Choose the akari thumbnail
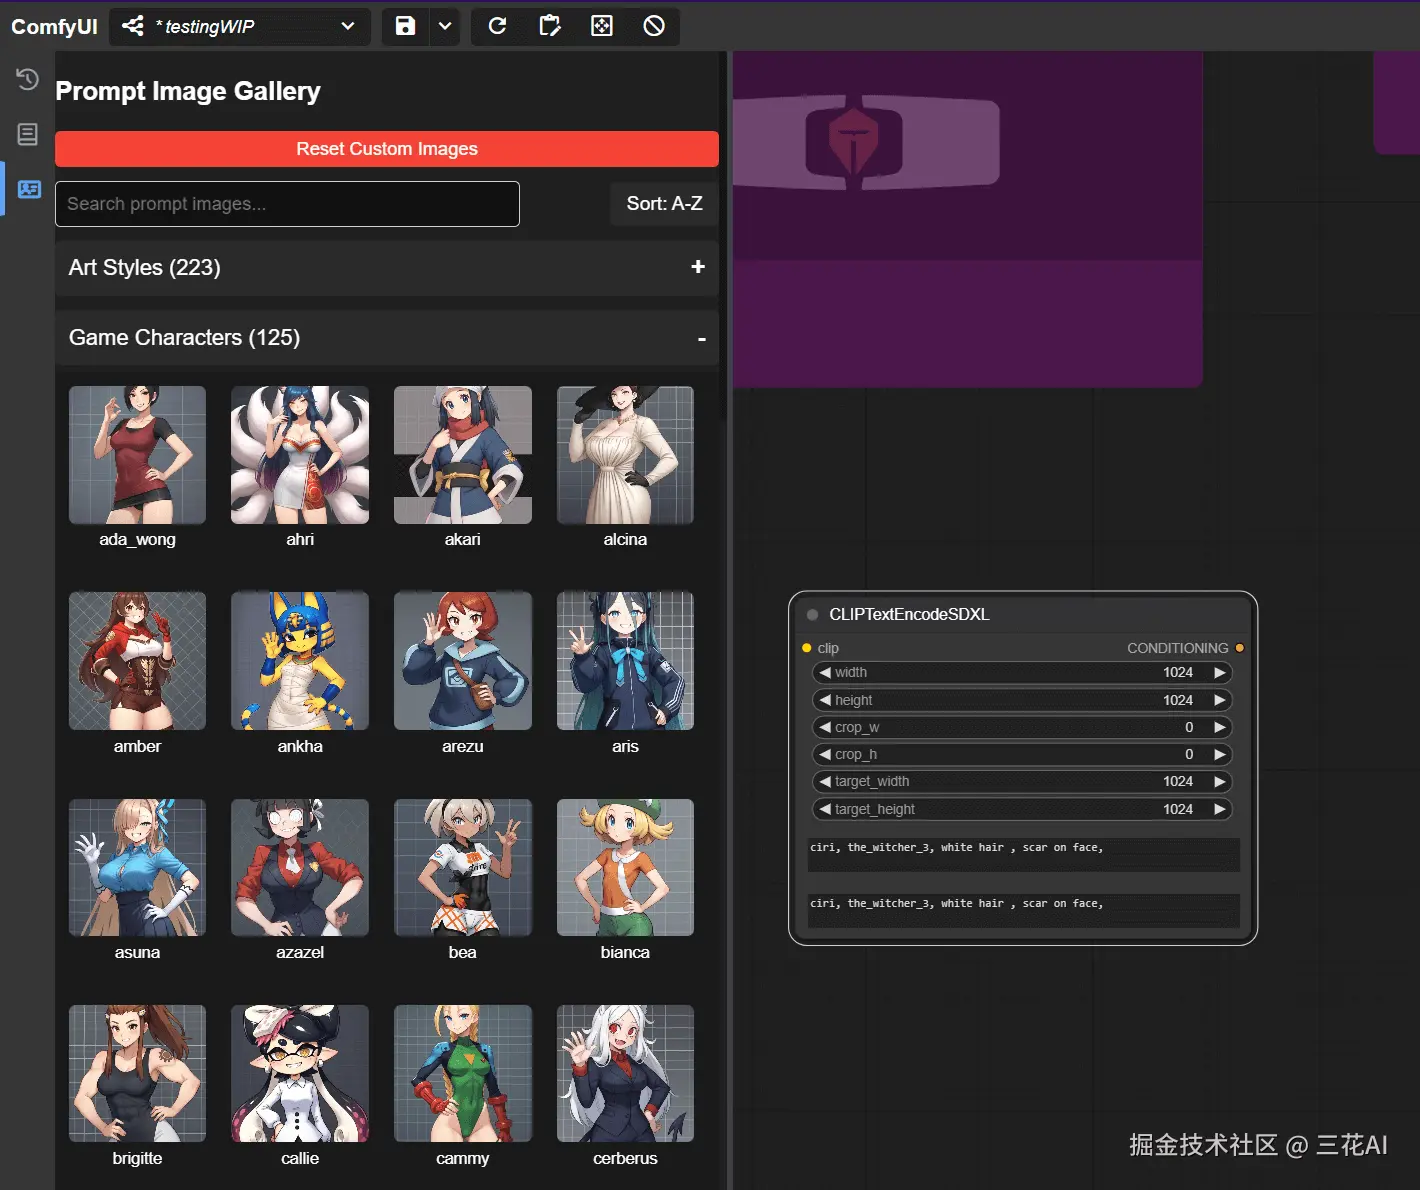Screen dimensions: 1420x1190 click(463, 455)
